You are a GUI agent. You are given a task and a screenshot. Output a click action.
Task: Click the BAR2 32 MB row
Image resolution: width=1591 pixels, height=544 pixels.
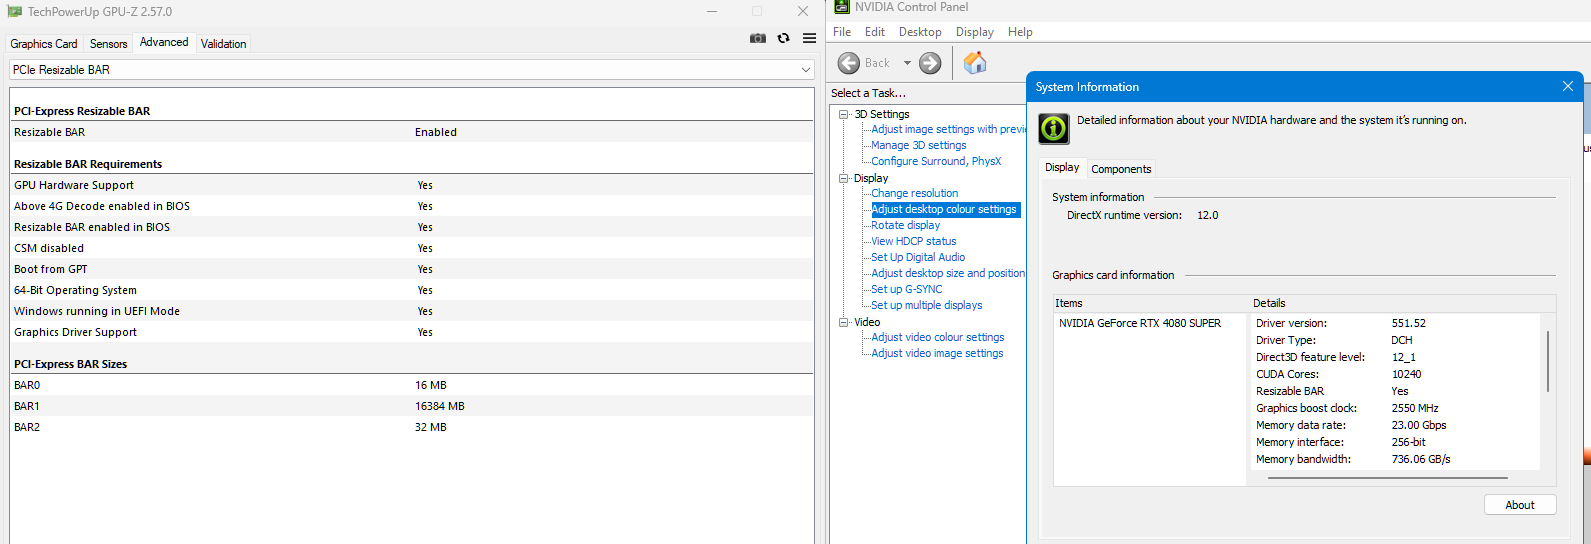coord(411,427)
